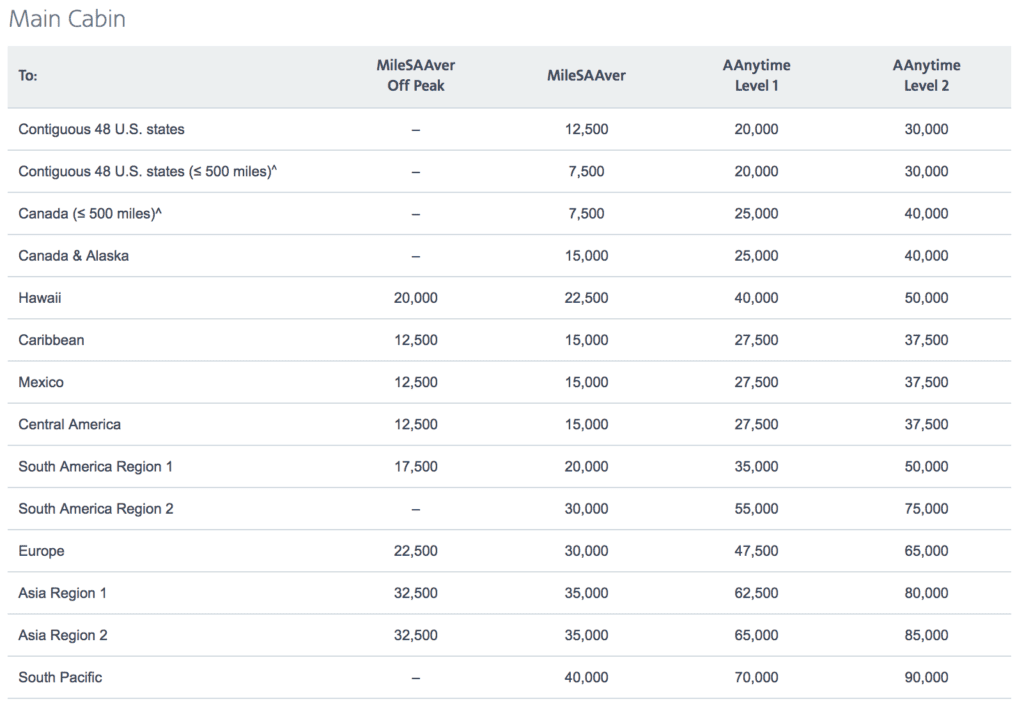Click the Central America row label
Image resolution: width=1024 pixels, height=713 pixels.
[x=69, y=424]
